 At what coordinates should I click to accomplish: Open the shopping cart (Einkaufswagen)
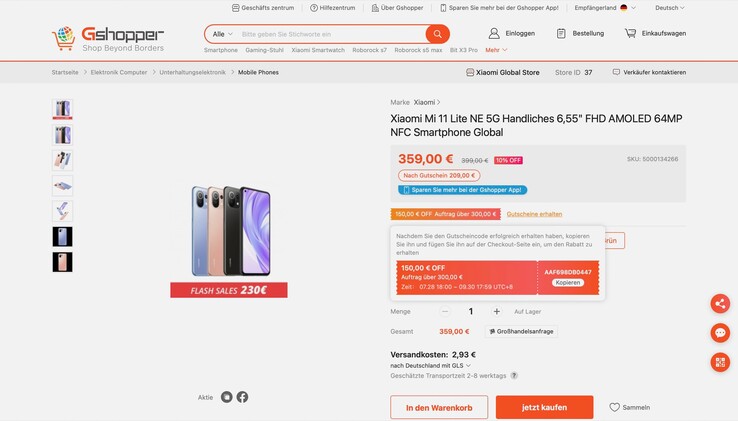coord(630,33)
